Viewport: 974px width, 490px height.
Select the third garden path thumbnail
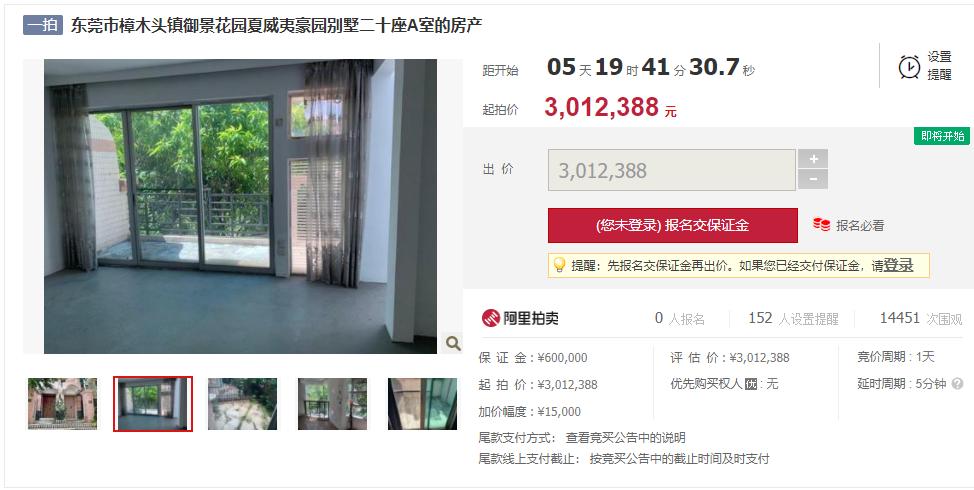pyautogui.click(x=242, y=404)
